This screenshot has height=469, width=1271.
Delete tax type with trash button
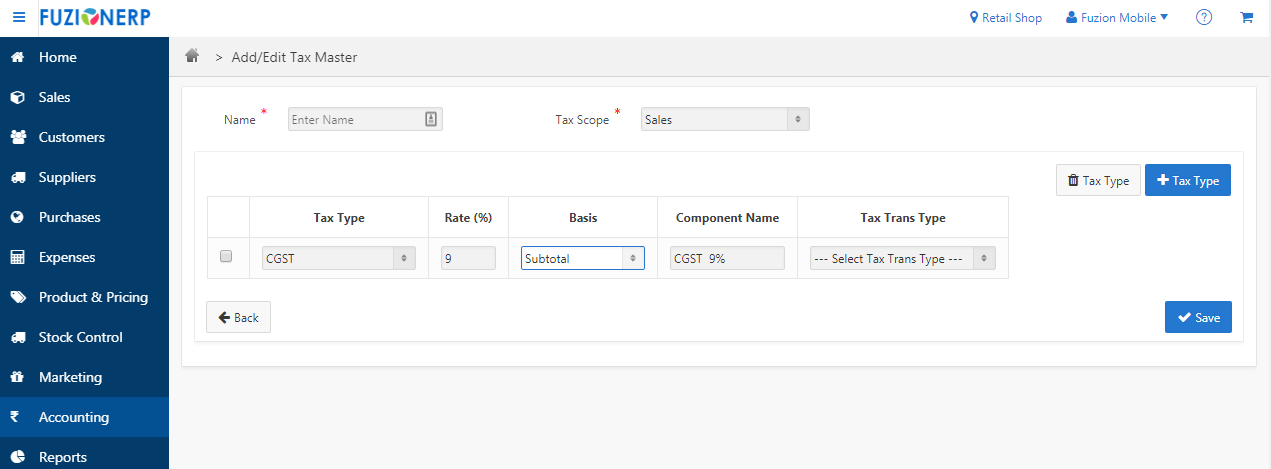(x=1098, y=180)
